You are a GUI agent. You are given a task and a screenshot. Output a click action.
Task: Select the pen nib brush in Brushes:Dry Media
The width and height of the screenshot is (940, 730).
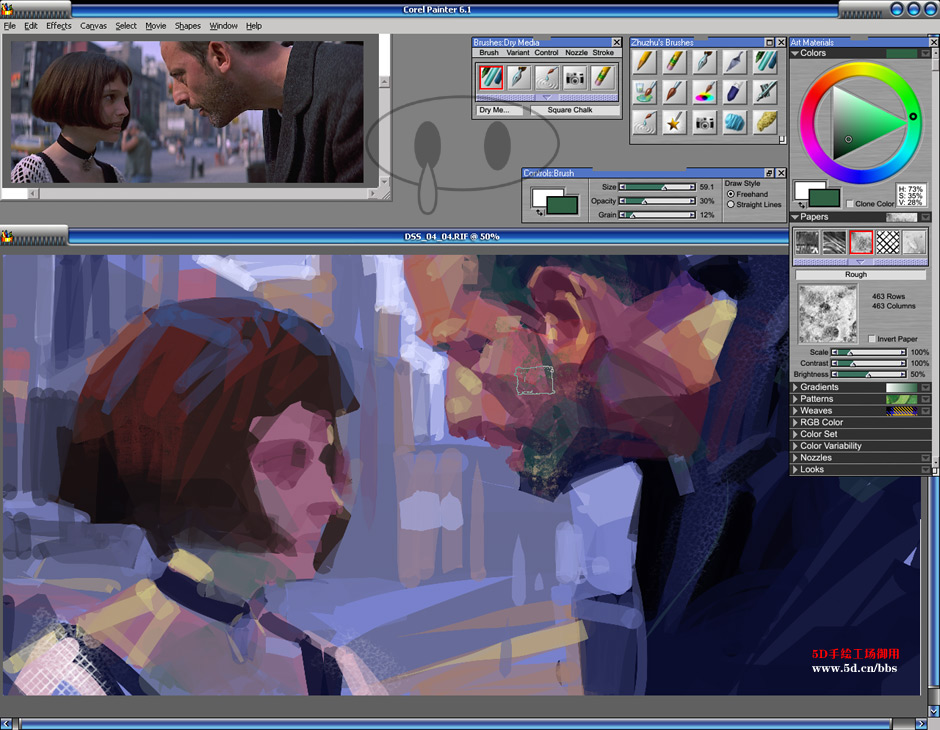[x=519, y=78]
